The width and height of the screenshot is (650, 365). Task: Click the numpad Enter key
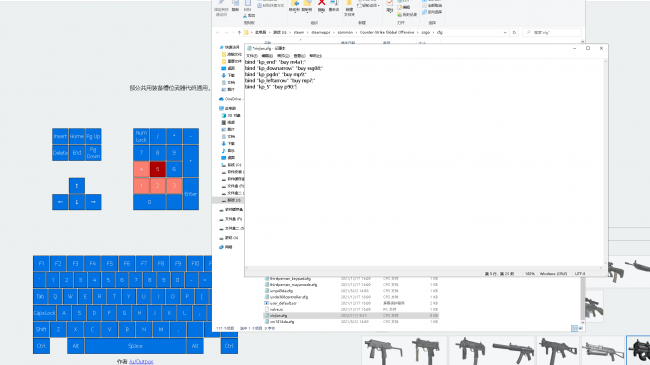tap(191, 194)
